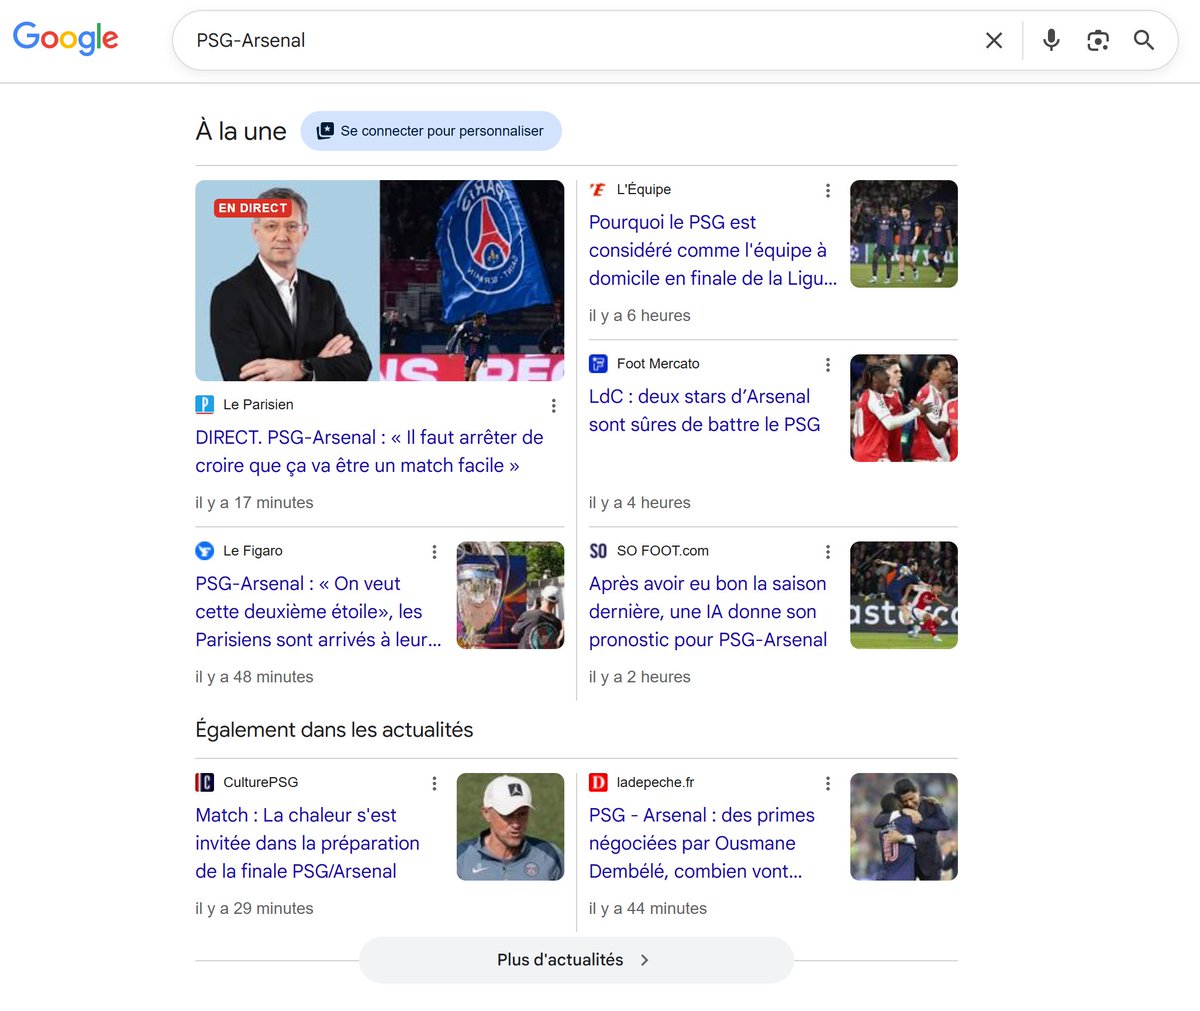Click Plus d'actualités button
Viewport: 1200px width, 1011px height.
(576, 960)
